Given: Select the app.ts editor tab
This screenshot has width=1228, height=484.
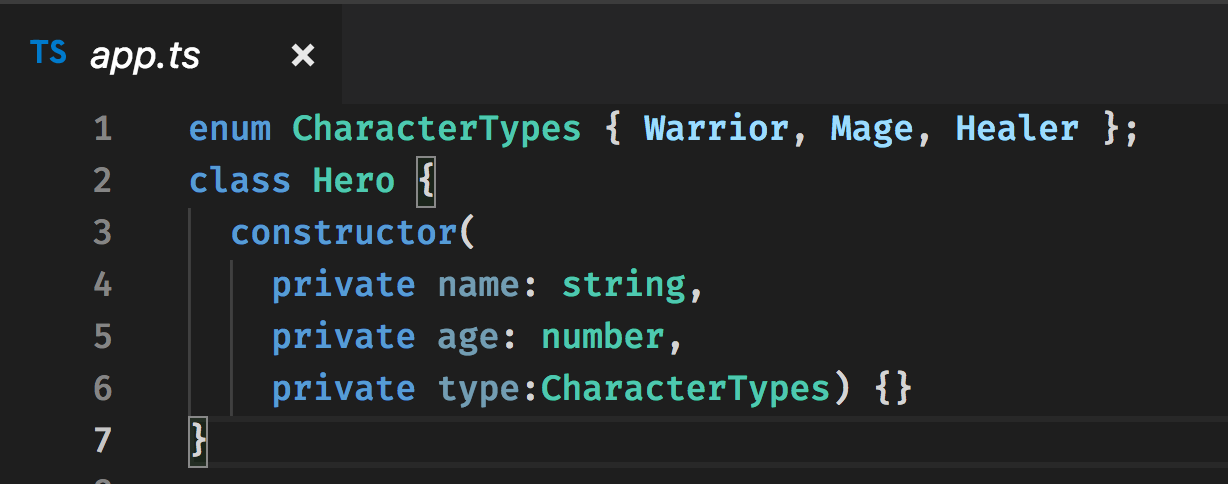Looking at the screenshot, I should click(145, 56).
